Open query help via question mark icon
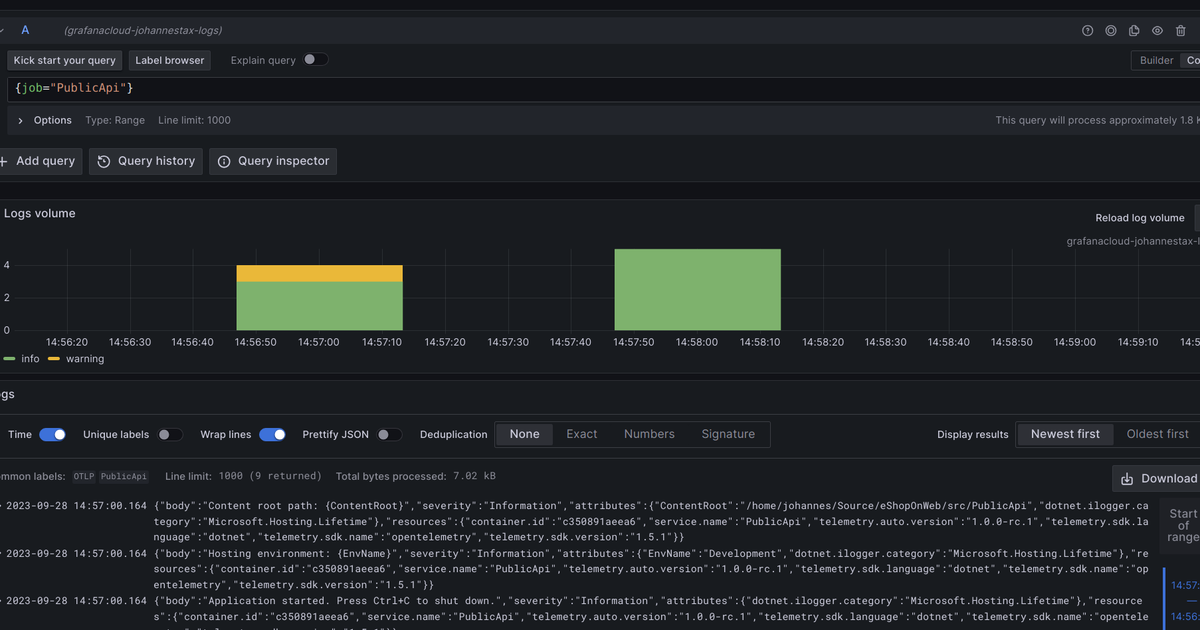The image size is (1200, 630). point(1088,31)
